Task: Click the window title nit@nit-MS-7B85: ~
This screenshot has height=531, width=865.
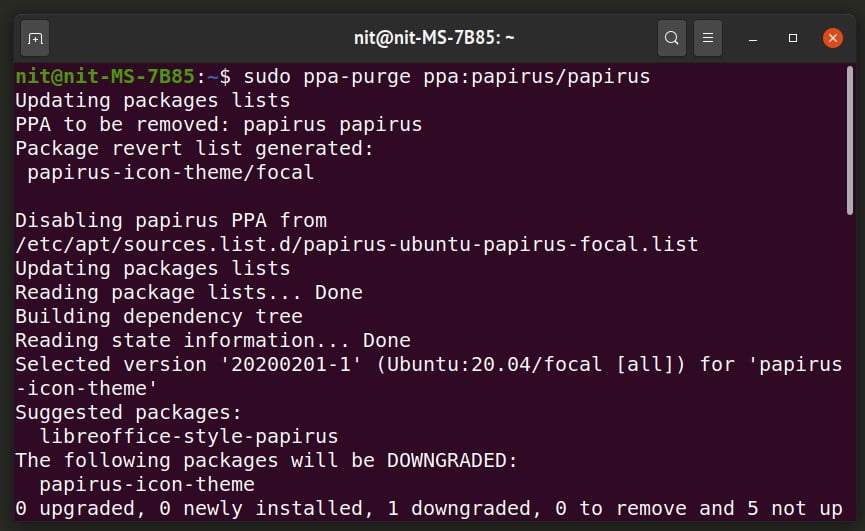Action: tap(434, 38)
